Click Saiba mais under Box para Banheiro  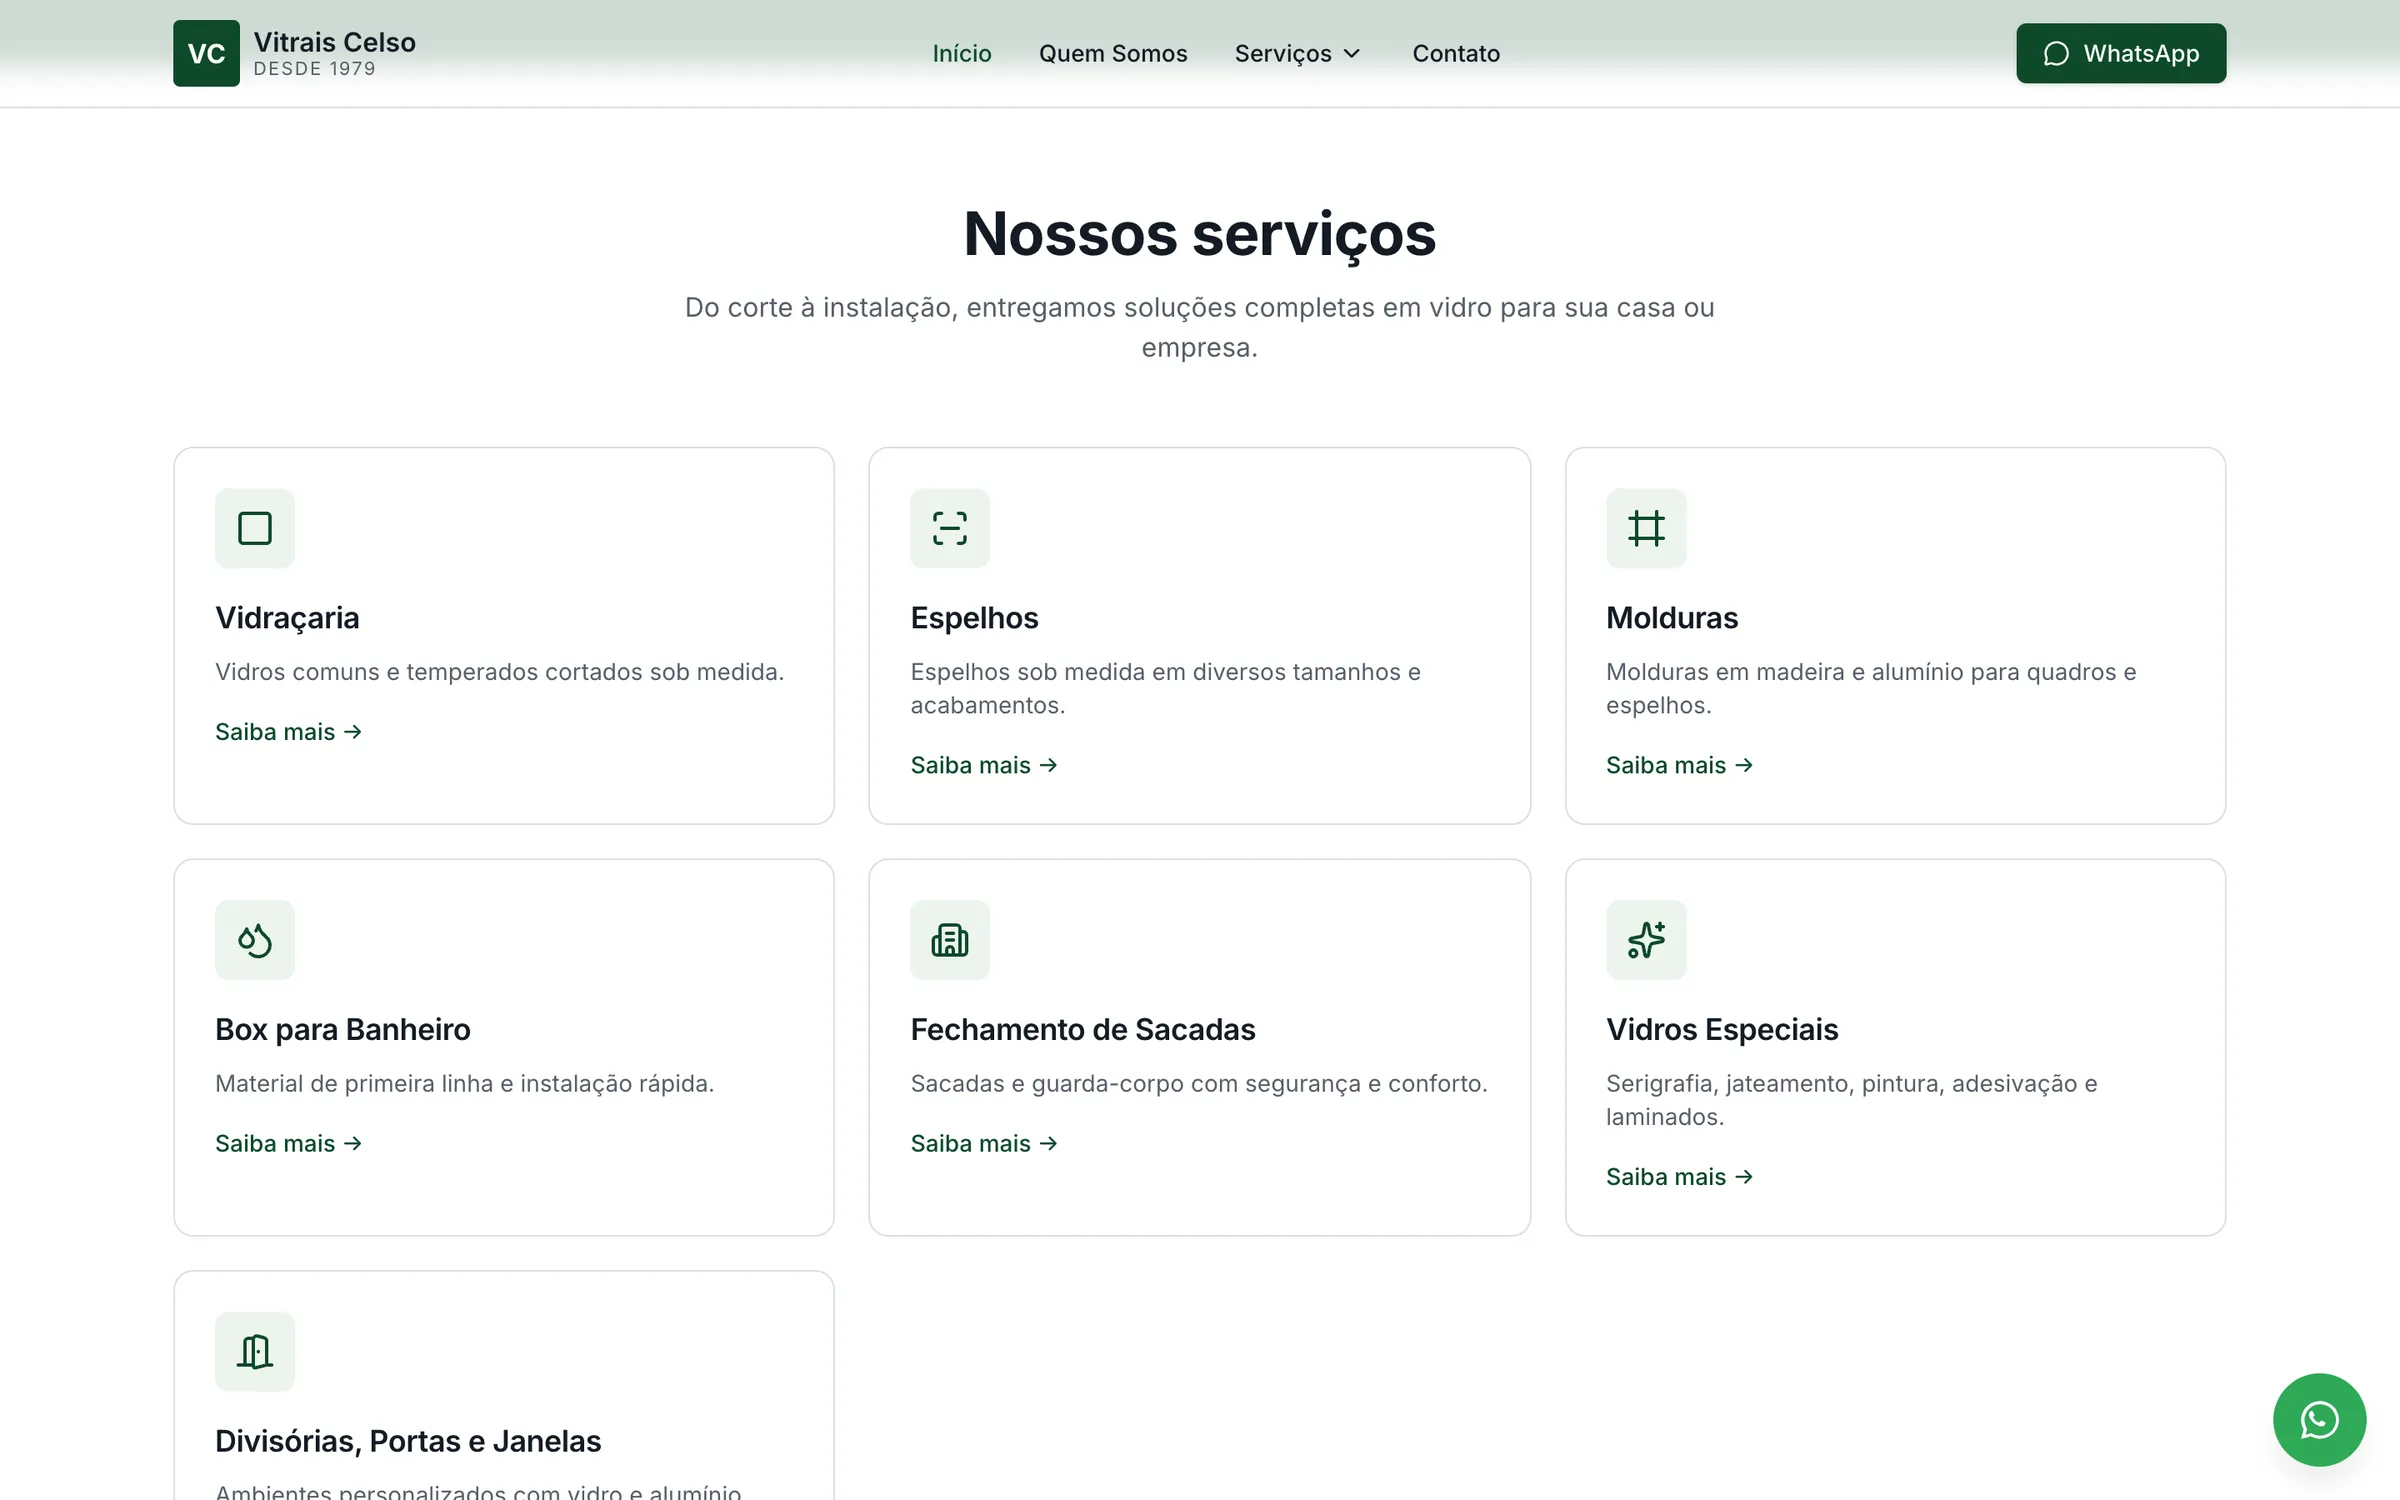tap(288, 1143)
